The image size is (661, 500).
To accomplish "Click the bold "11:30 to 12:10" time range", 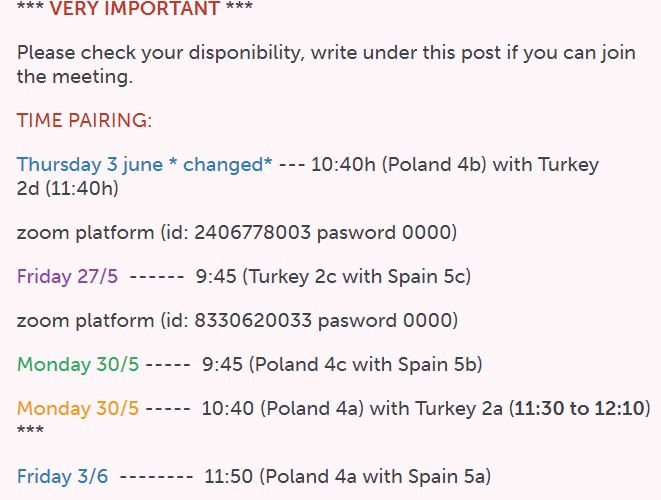I will (x=580, y=408).
